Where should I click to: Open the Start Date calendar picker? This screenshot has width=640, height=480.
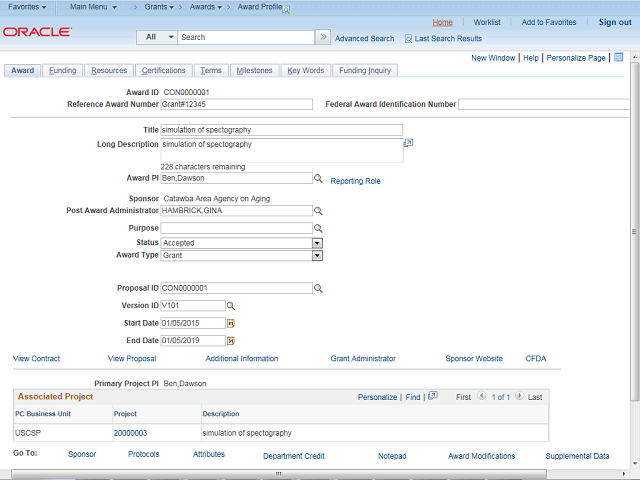pyautogui.click(x=230, y=324)
